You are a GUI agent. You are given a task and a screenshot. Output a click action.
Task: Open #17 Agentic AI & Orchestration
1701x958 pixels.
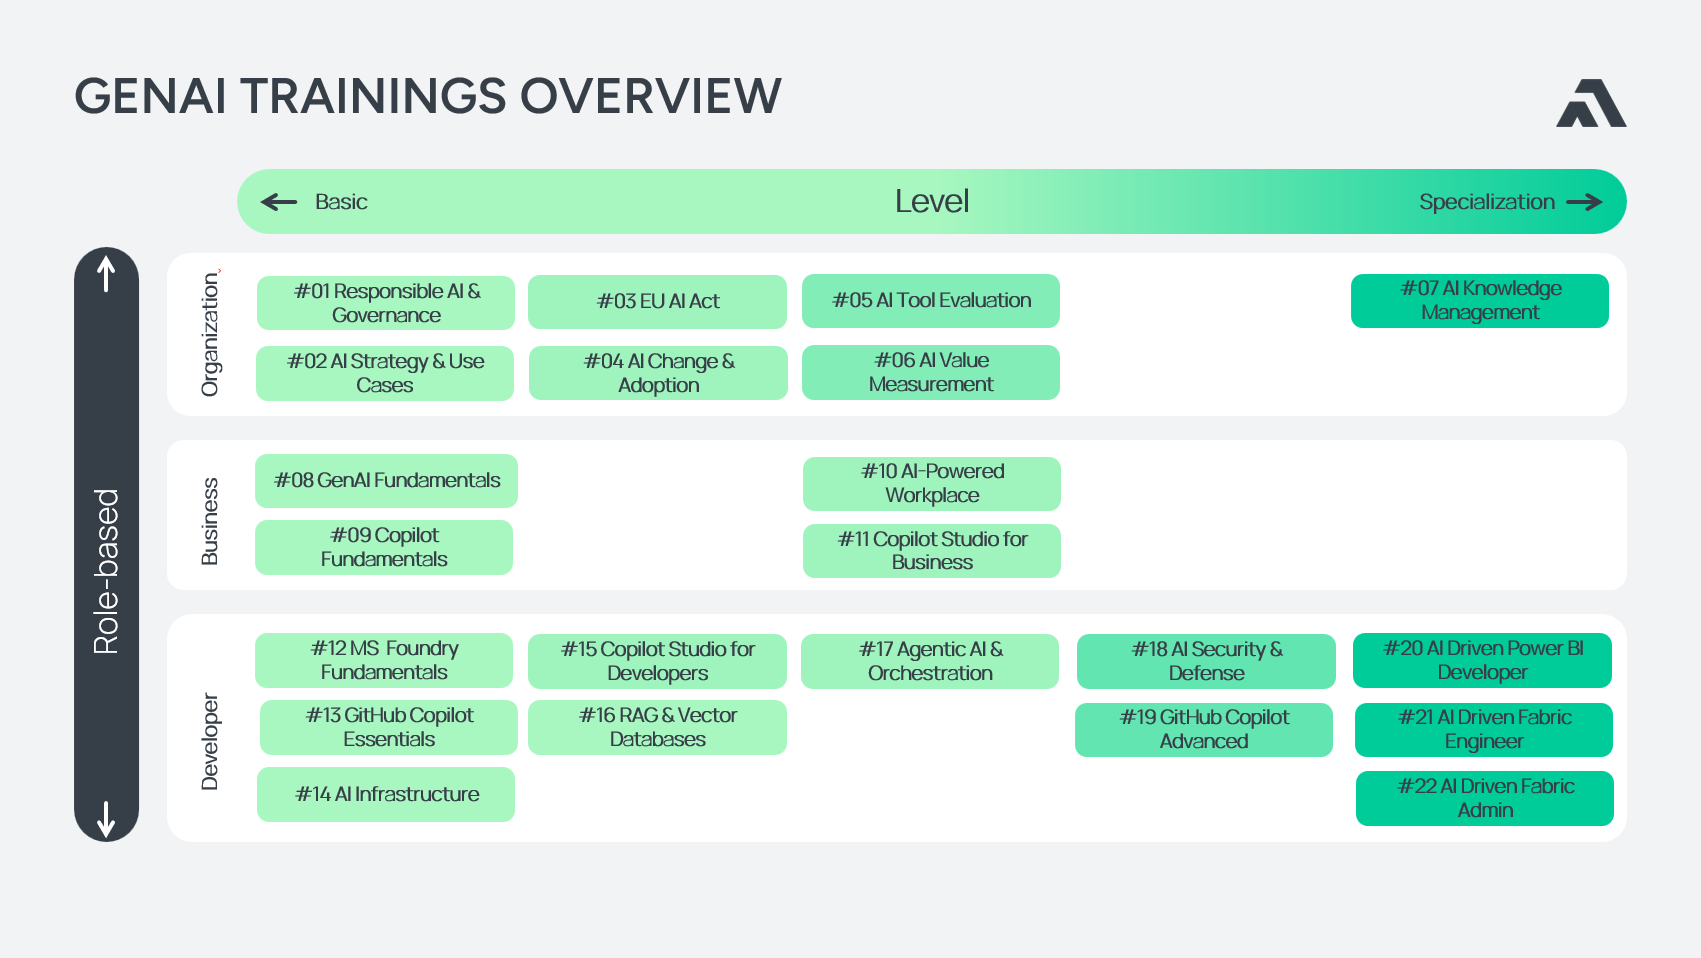coord(930,662)
